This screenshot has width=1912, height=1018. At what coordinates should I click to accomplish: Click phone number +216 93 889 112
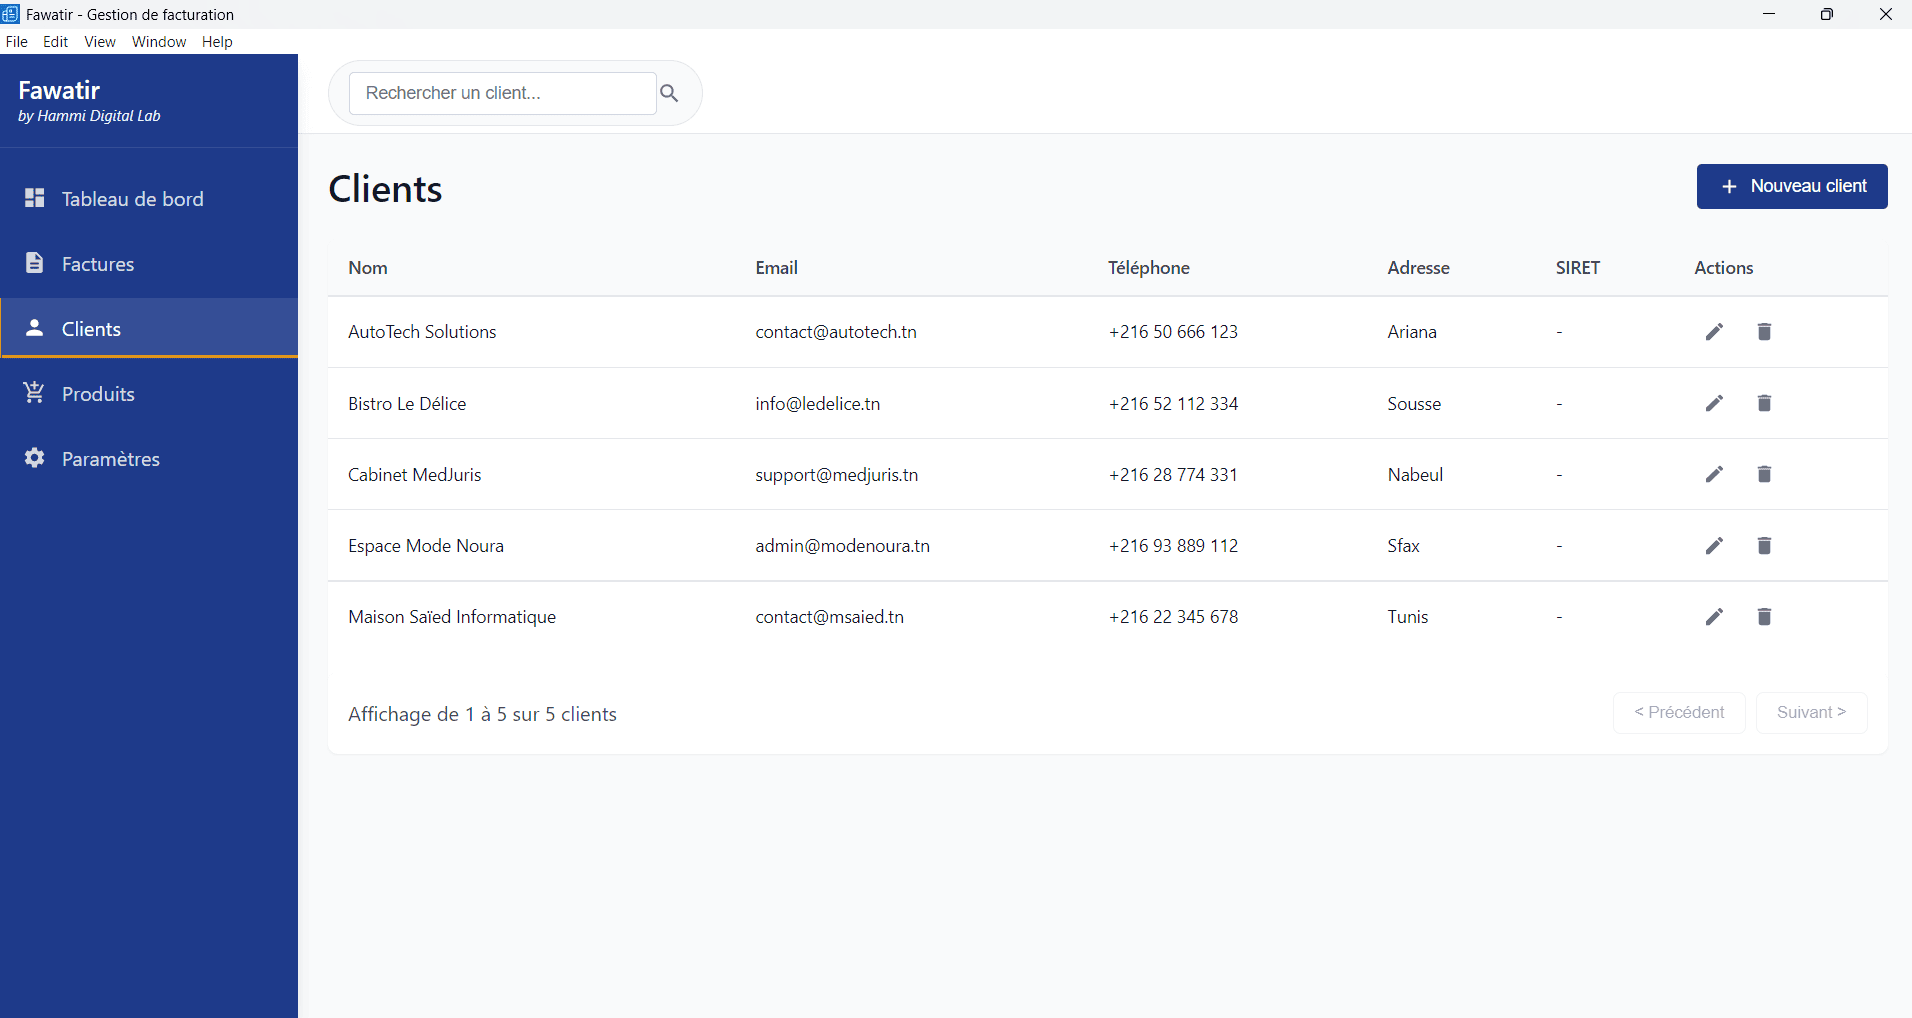[1173, 546]
